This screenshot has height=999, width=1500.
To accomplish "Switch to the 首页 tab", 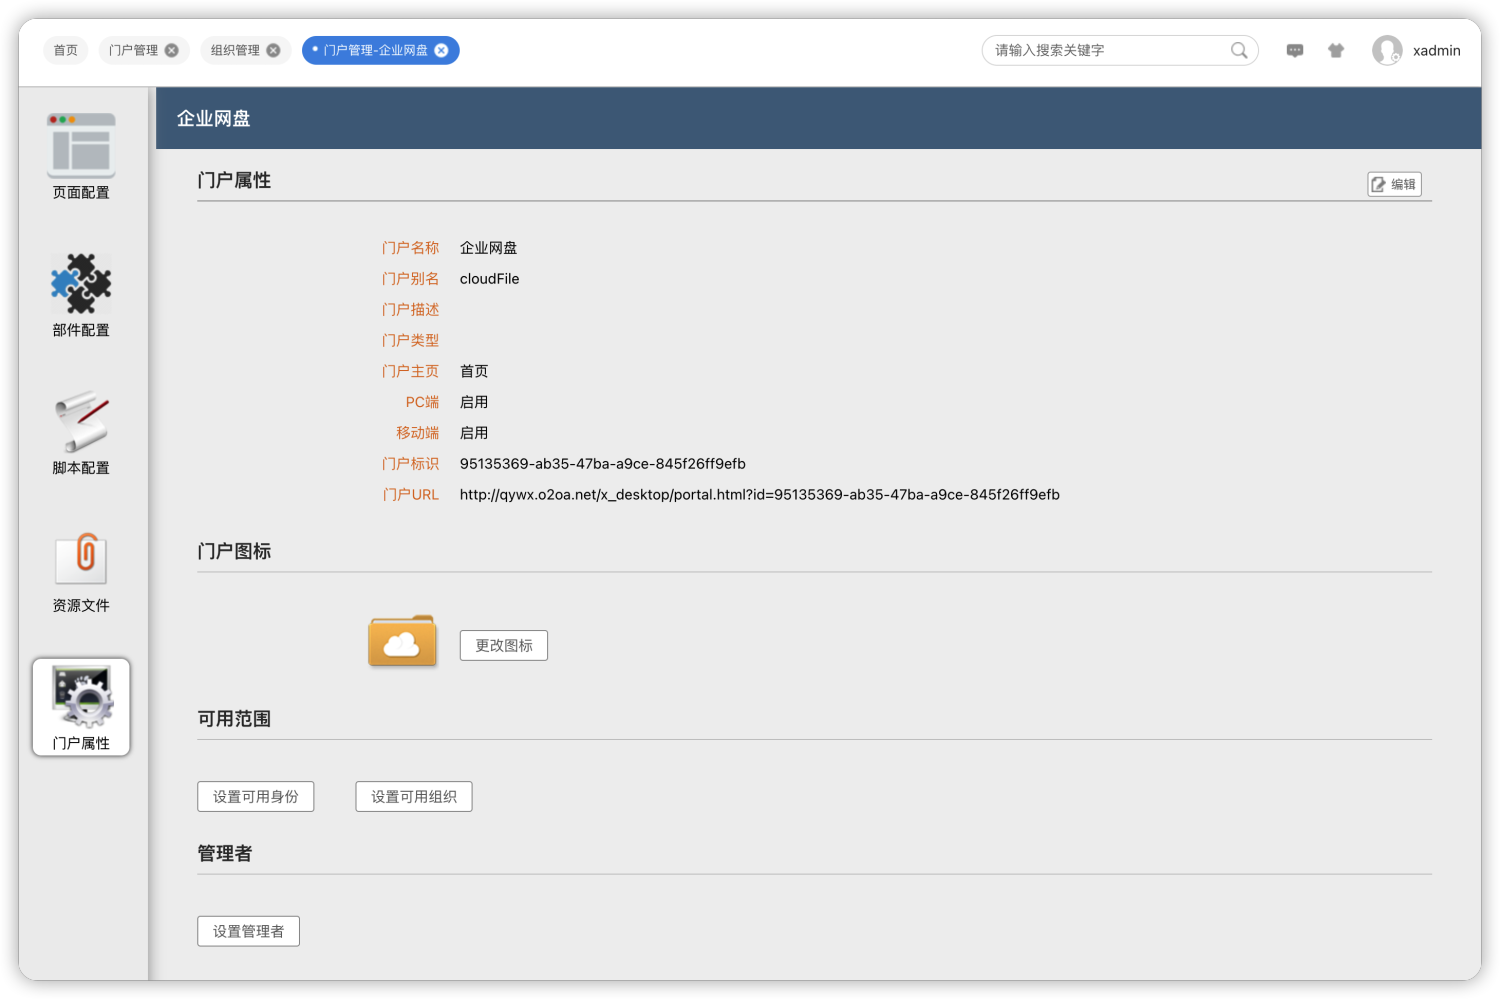I will tap(66, 50).
